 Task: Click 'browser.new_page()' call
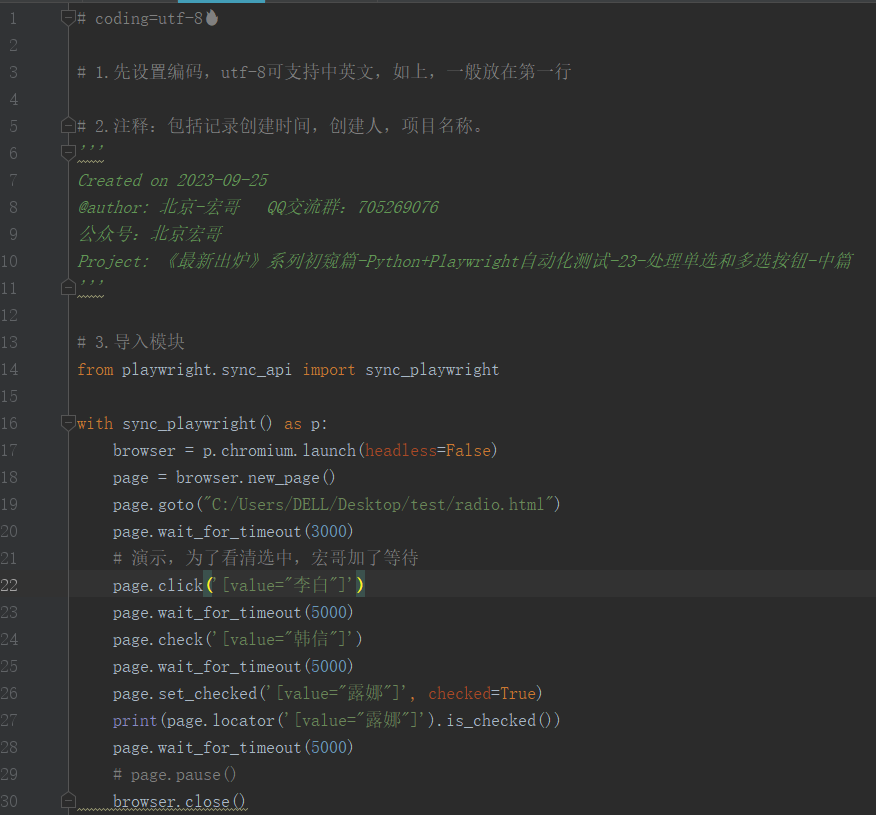coord(255,478)
